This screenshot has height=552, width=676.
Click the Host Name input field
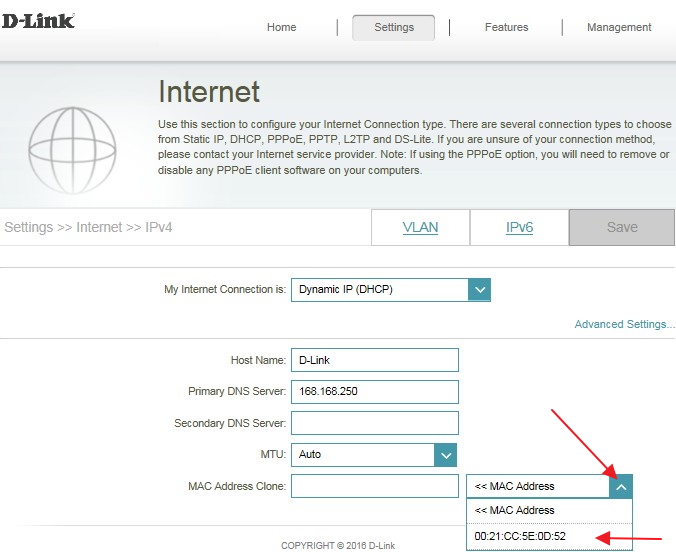coord(374,360)
